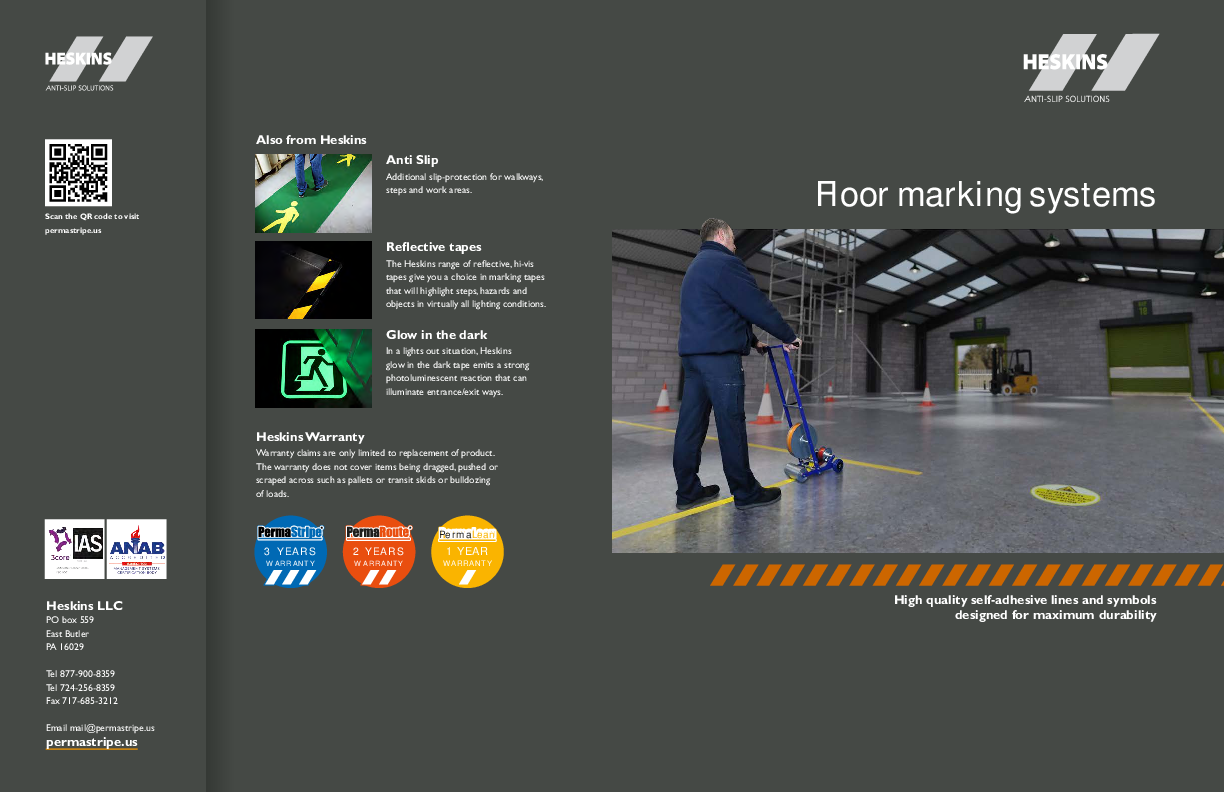1224x792 pixels.
Task: Click the Also from Heskins heading
Action: coord(311,140)
